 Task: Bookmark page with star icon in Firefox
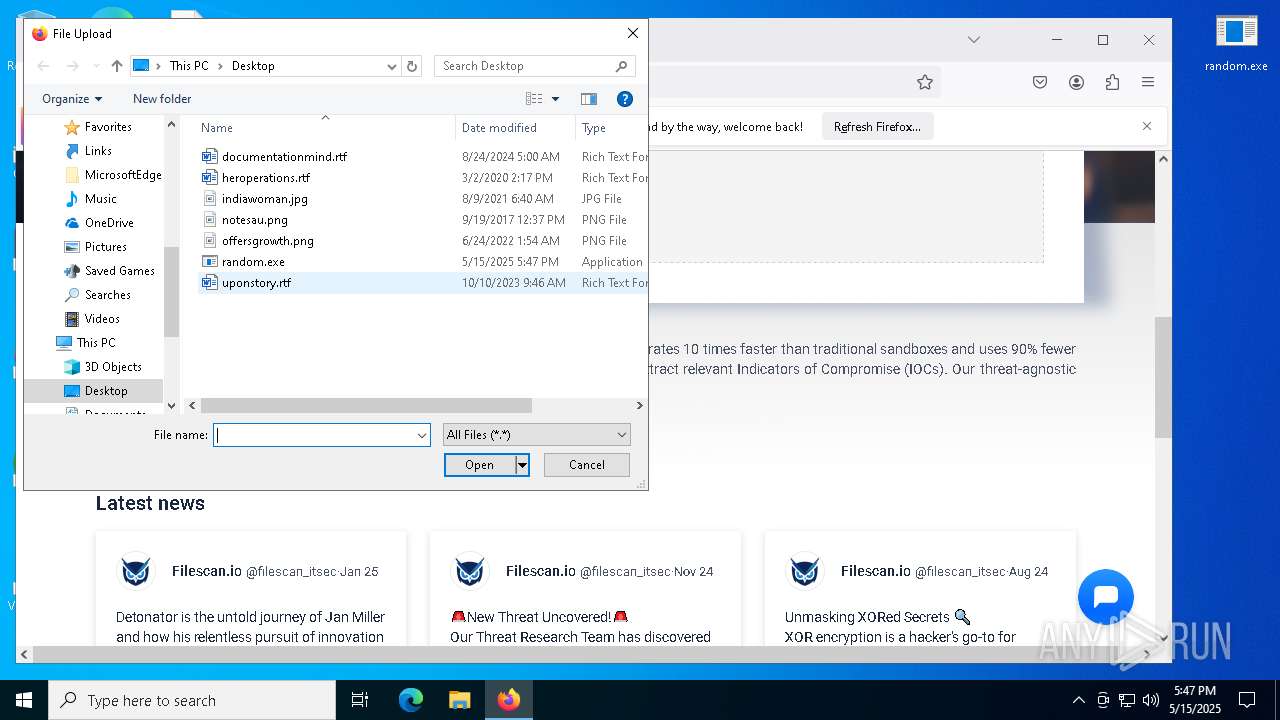(925, 82)
